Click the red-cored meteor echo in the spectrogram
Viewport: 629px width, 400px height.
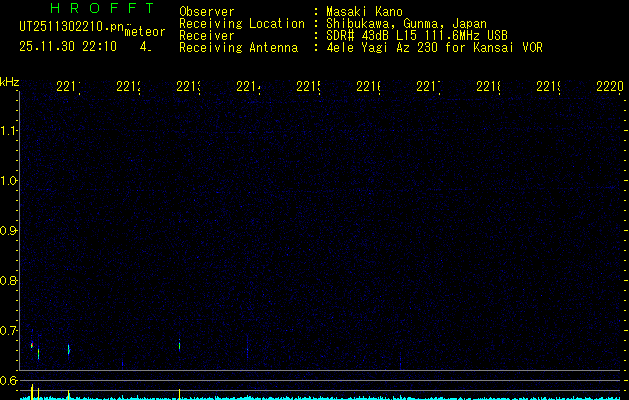tap(32, 345)
